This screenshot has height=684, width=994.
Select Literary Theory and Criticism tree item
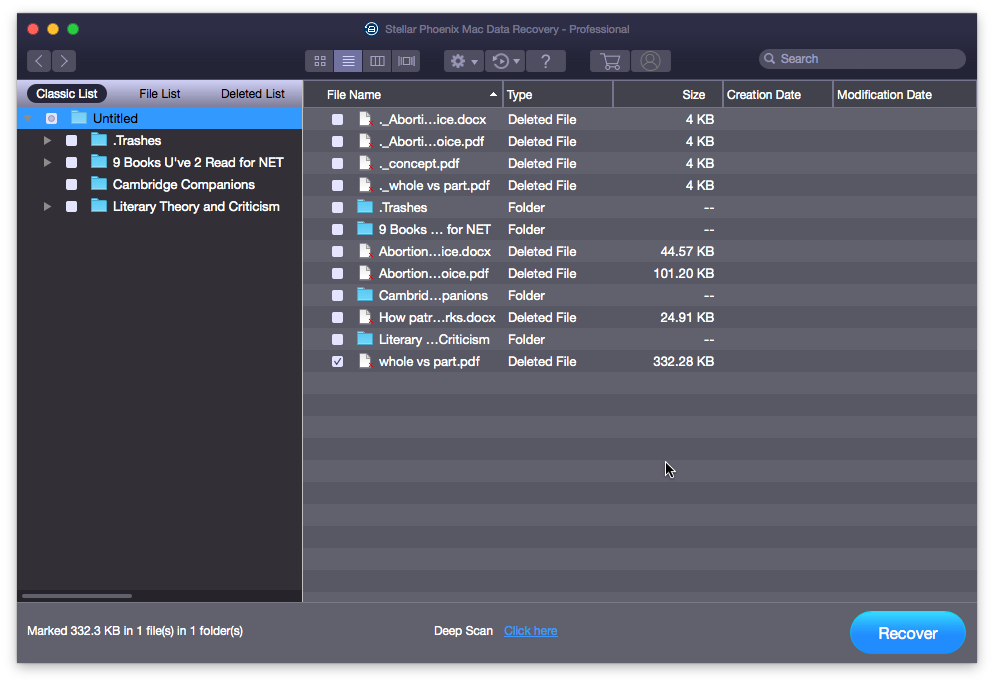(x=196, y=207)
